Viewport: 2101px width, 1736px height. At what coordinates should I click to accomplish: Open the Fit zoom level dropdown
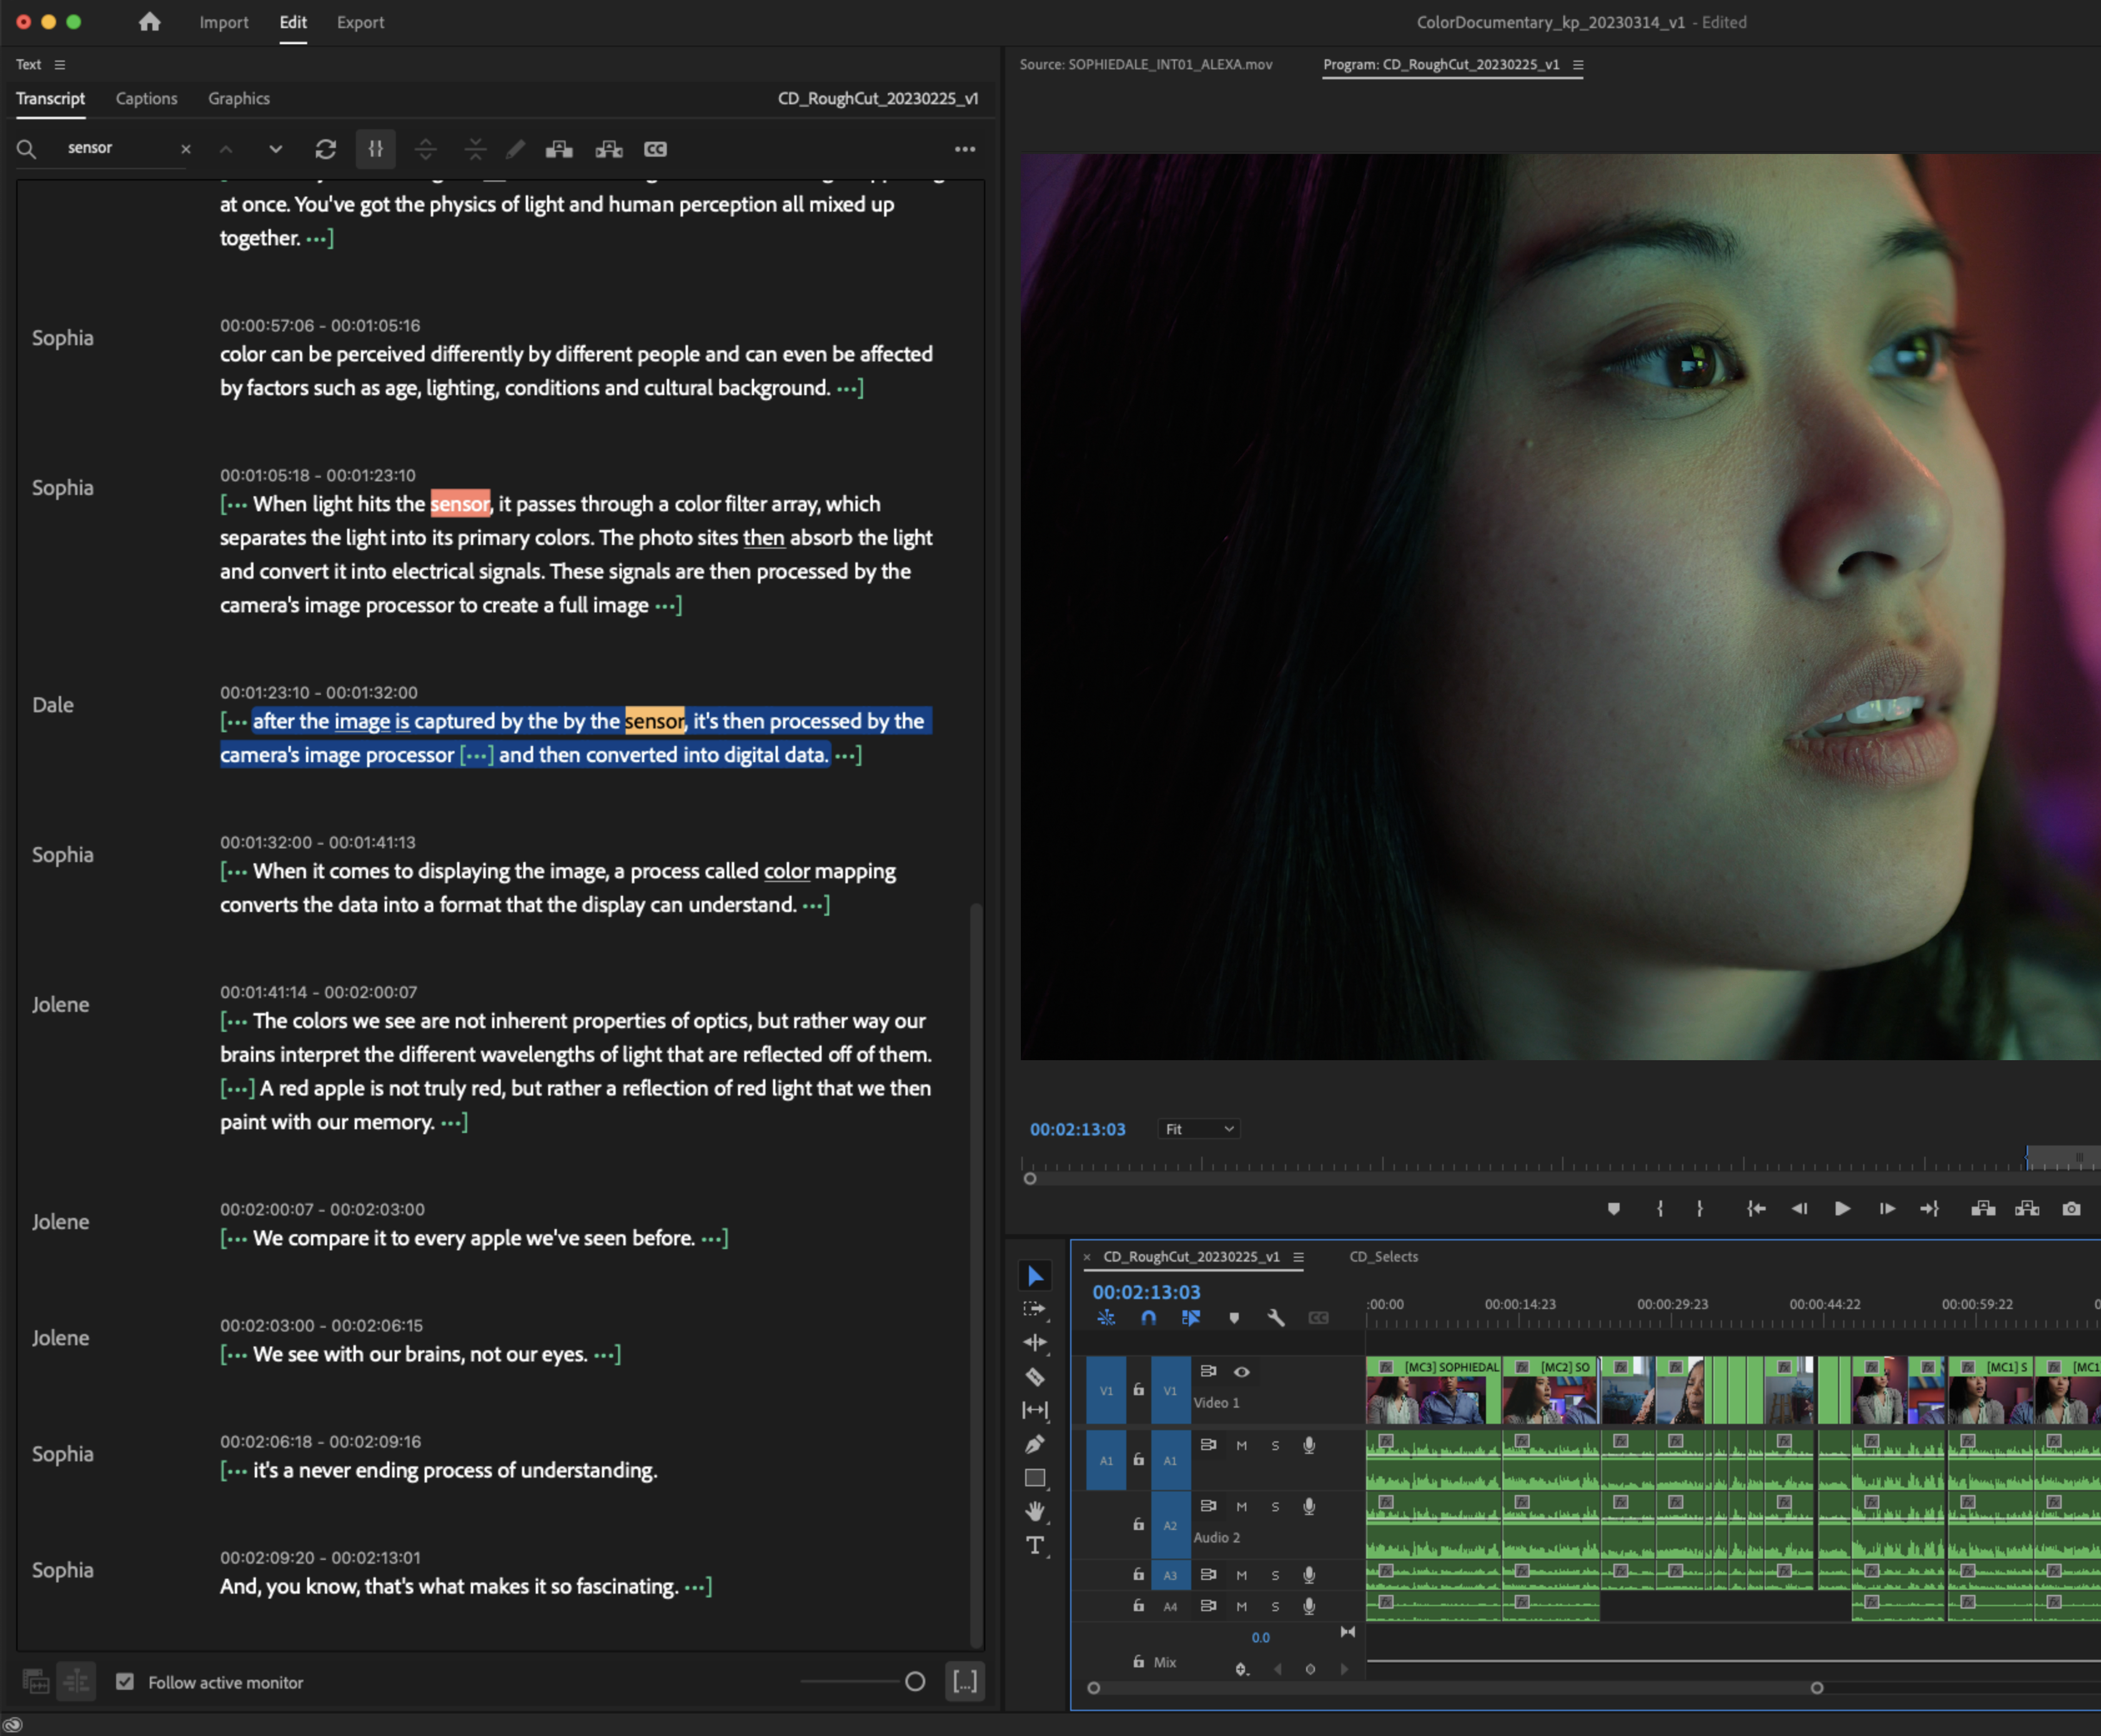pos(1199,1128)
